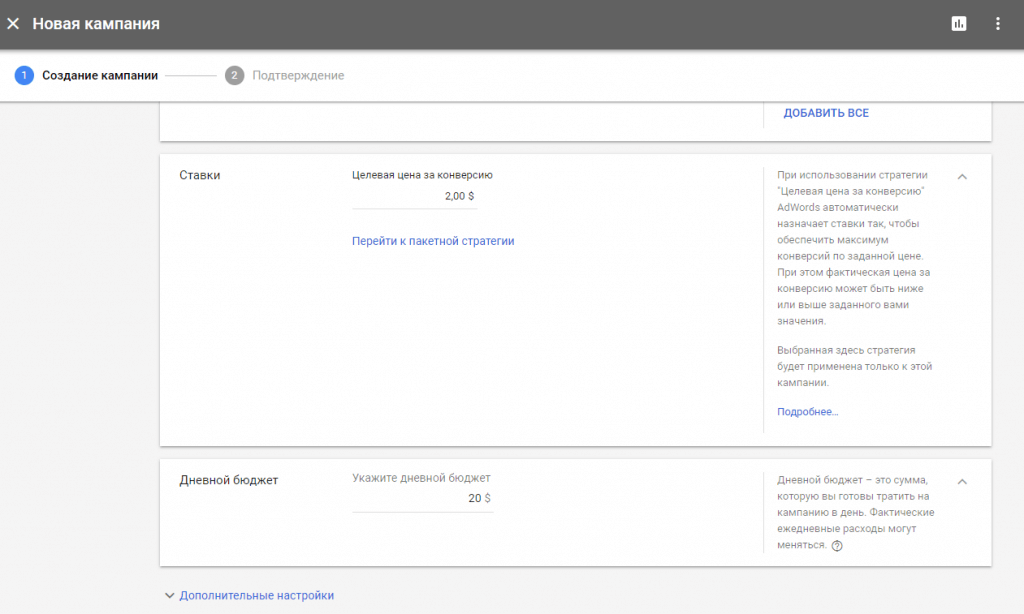Click the Новая кампания title text
The height and width of the screenshot is (614, 1024).
tap(96, 23)
